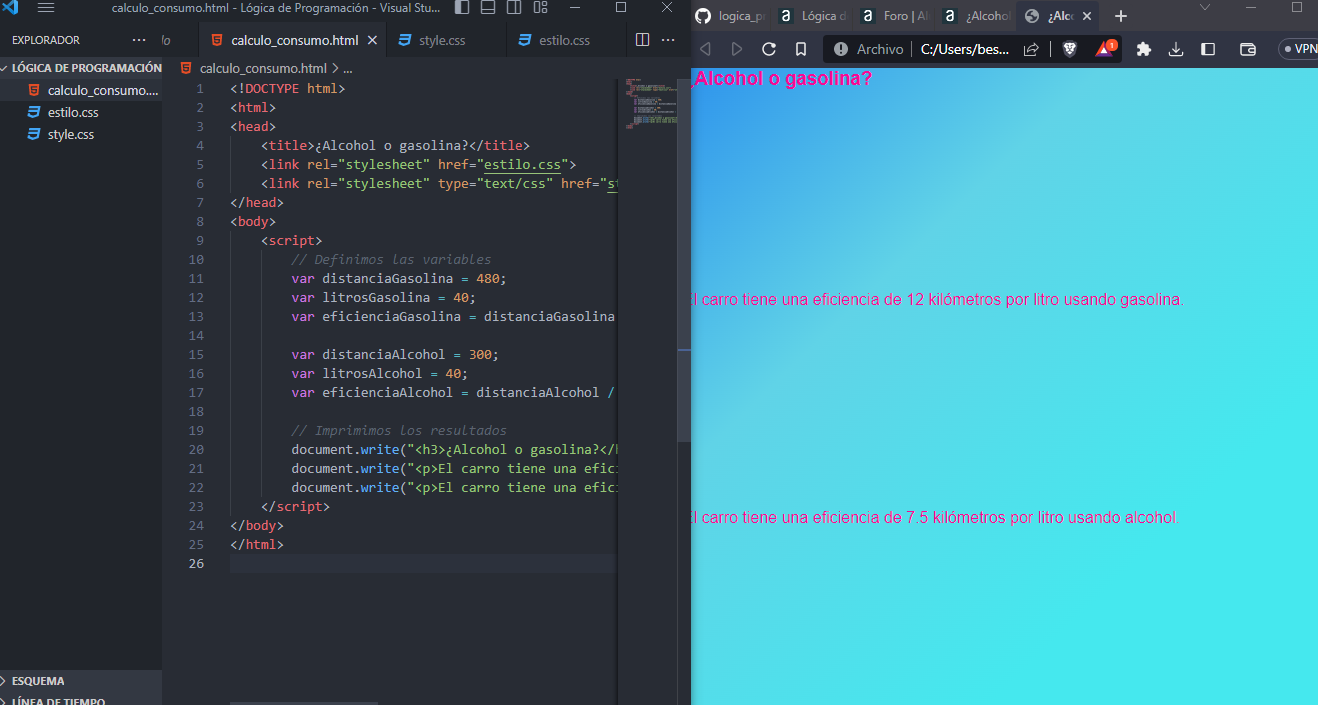Close the calculo_consumo.html editor tab

tap(372, 41)
